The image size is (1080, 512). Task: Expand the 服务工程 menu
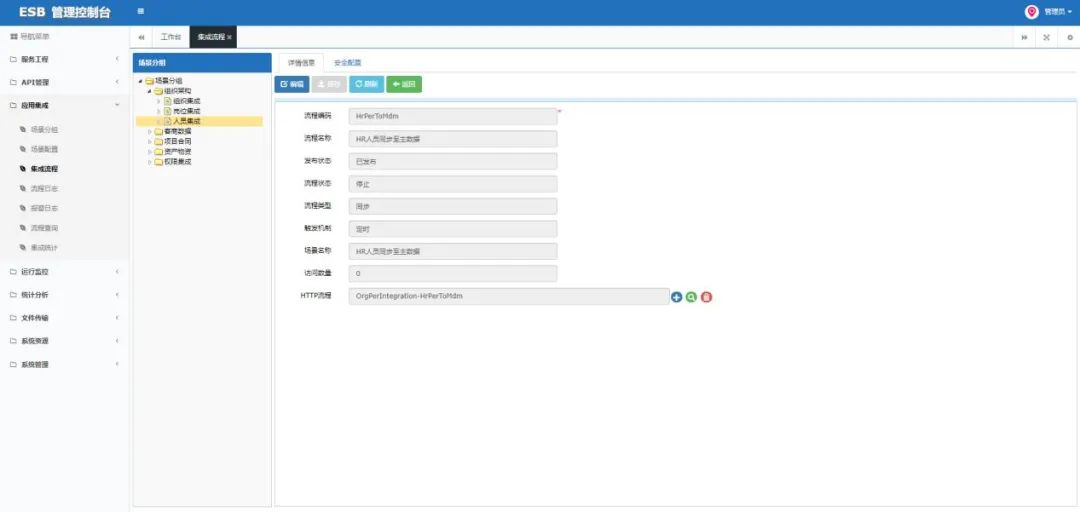[x=65, y=59]
